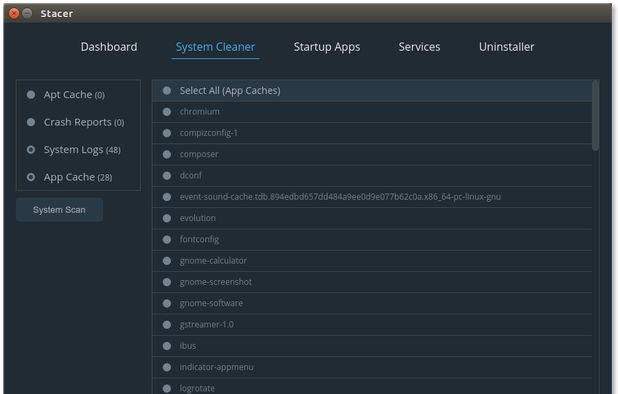
Task: Click the cache list scrollbar thumb
Action: 596,115
